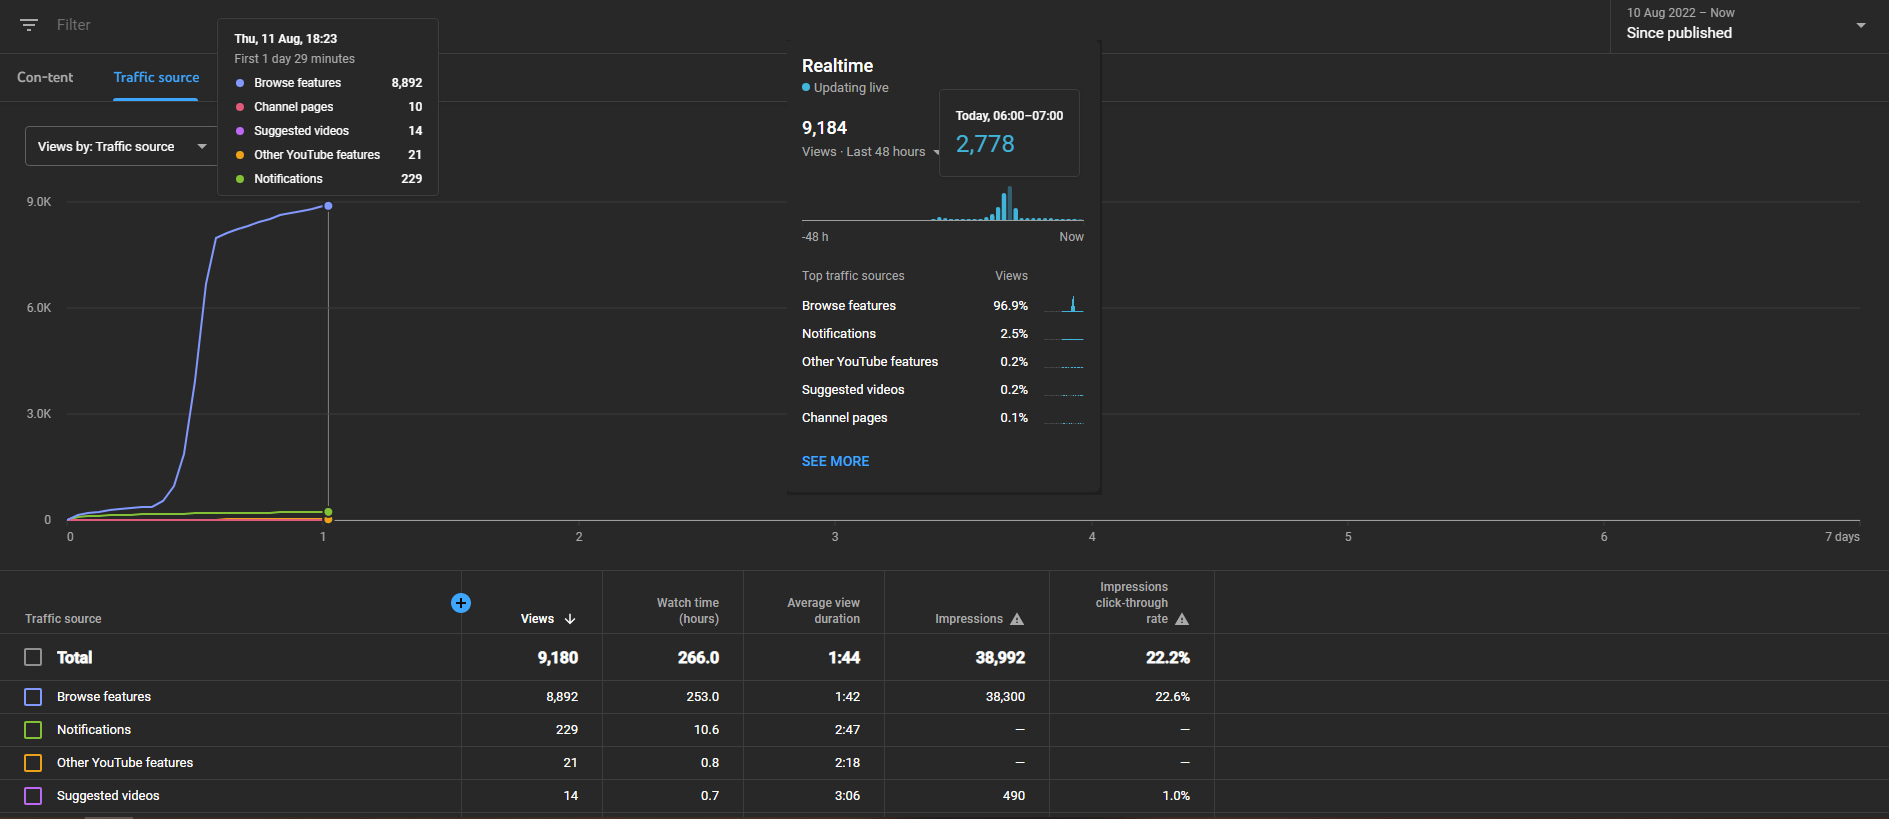Open the Views by: Traffic source dropdown
Viewport: 1889px width, 819px height.
click(x=121, y=147)
